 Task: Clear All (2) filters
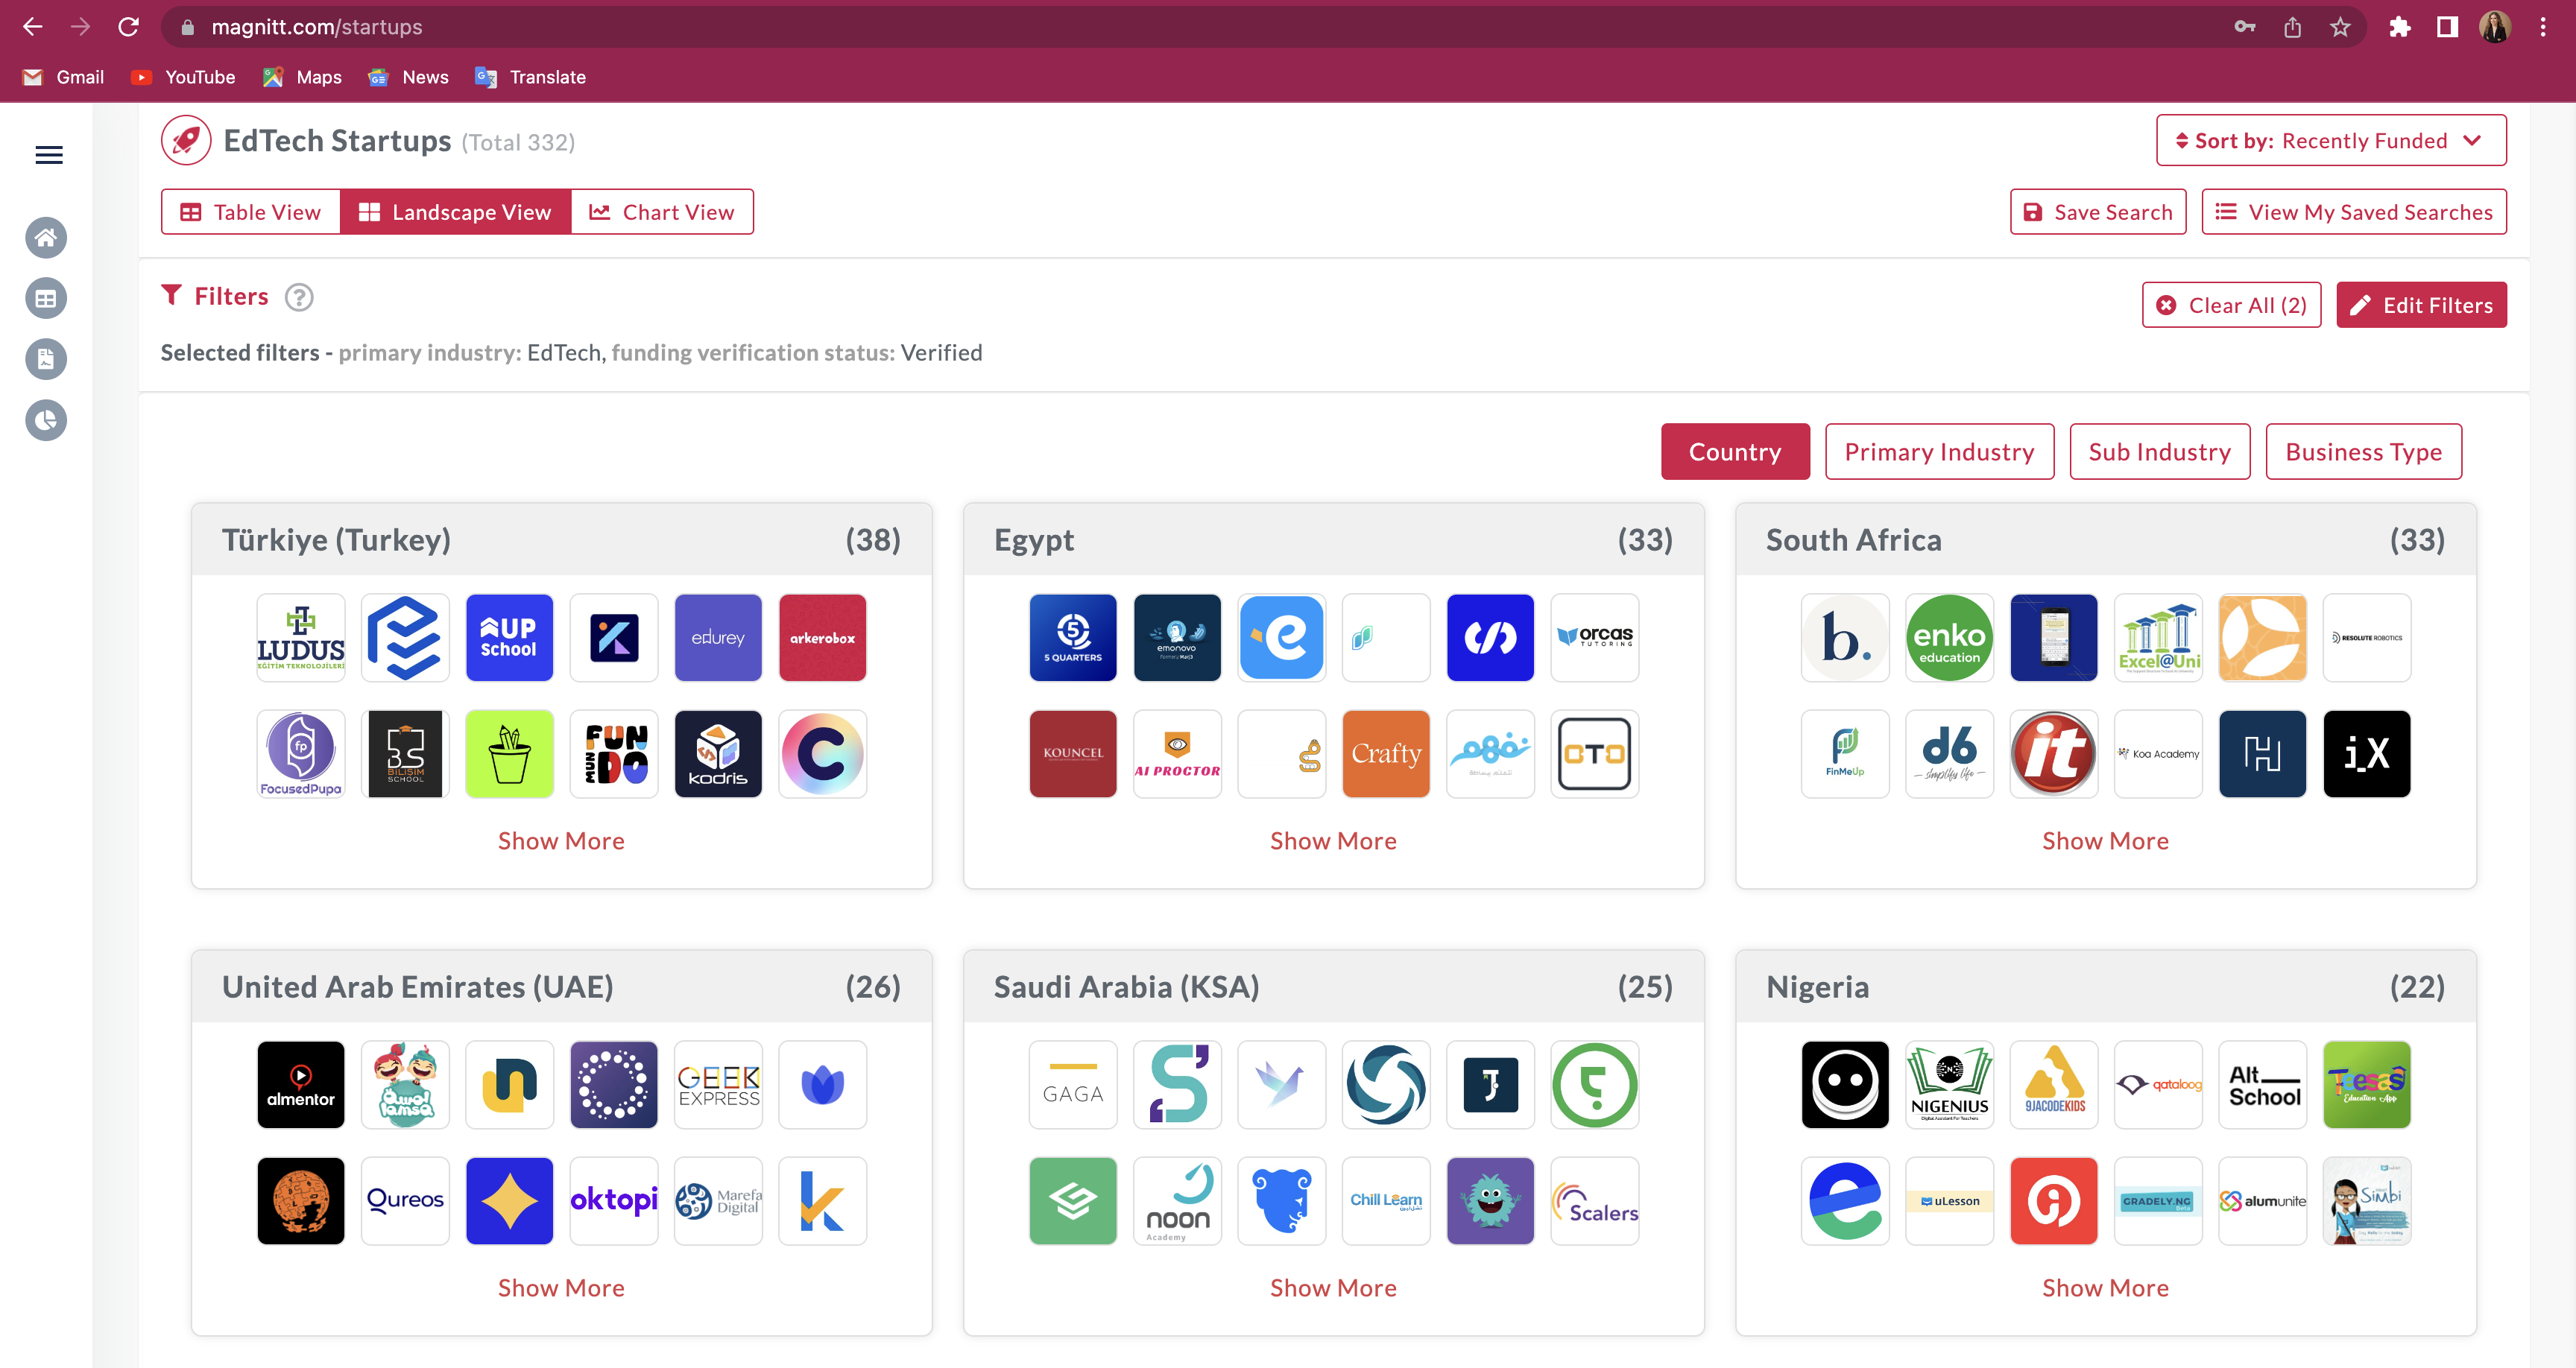2231,305
